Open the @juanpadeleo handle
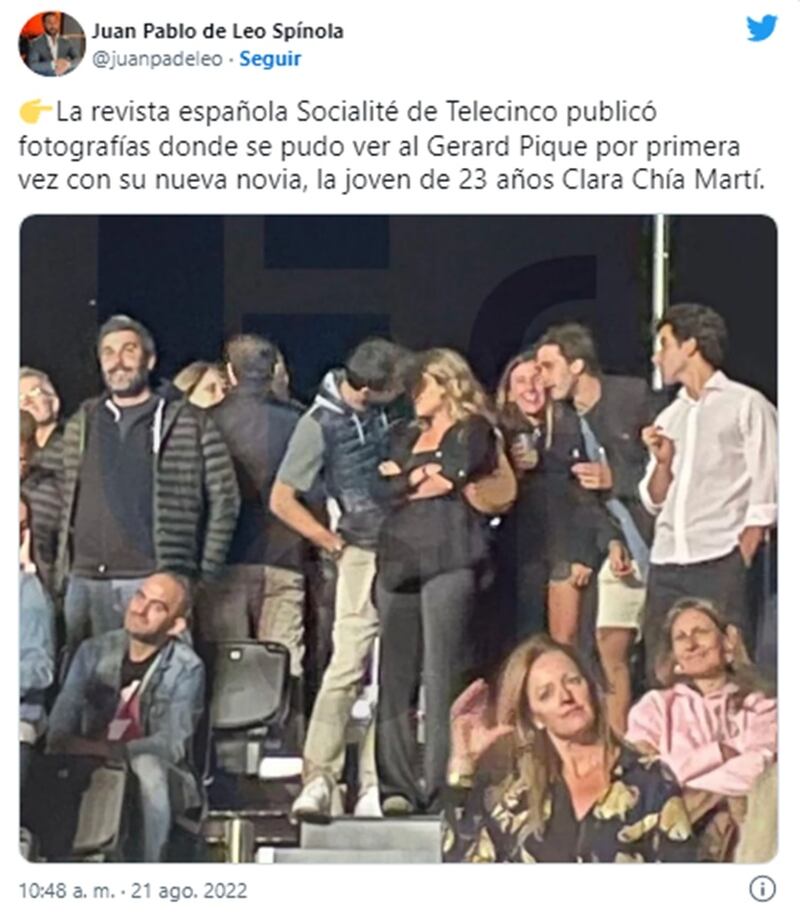The height and width of the screenshot is (913, 800). point(158,59)
